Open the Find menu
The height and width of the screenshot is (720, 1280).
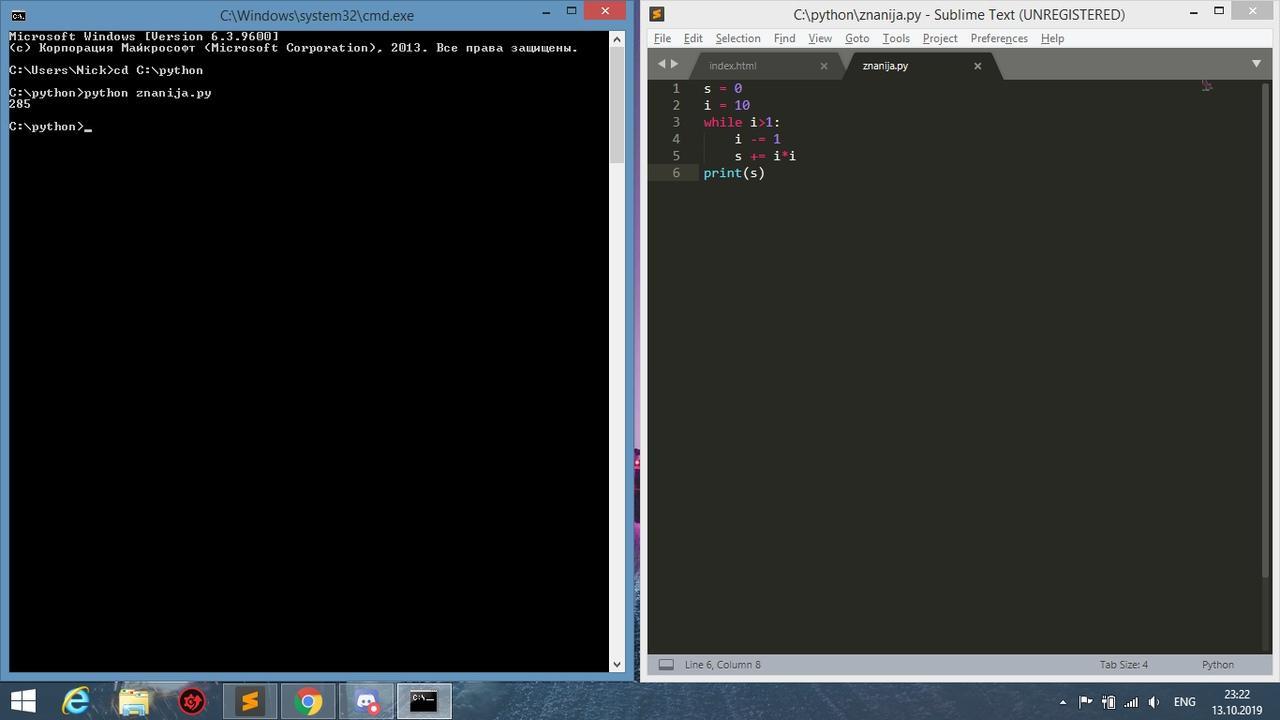pyautogui.click(x=785, y=38)
